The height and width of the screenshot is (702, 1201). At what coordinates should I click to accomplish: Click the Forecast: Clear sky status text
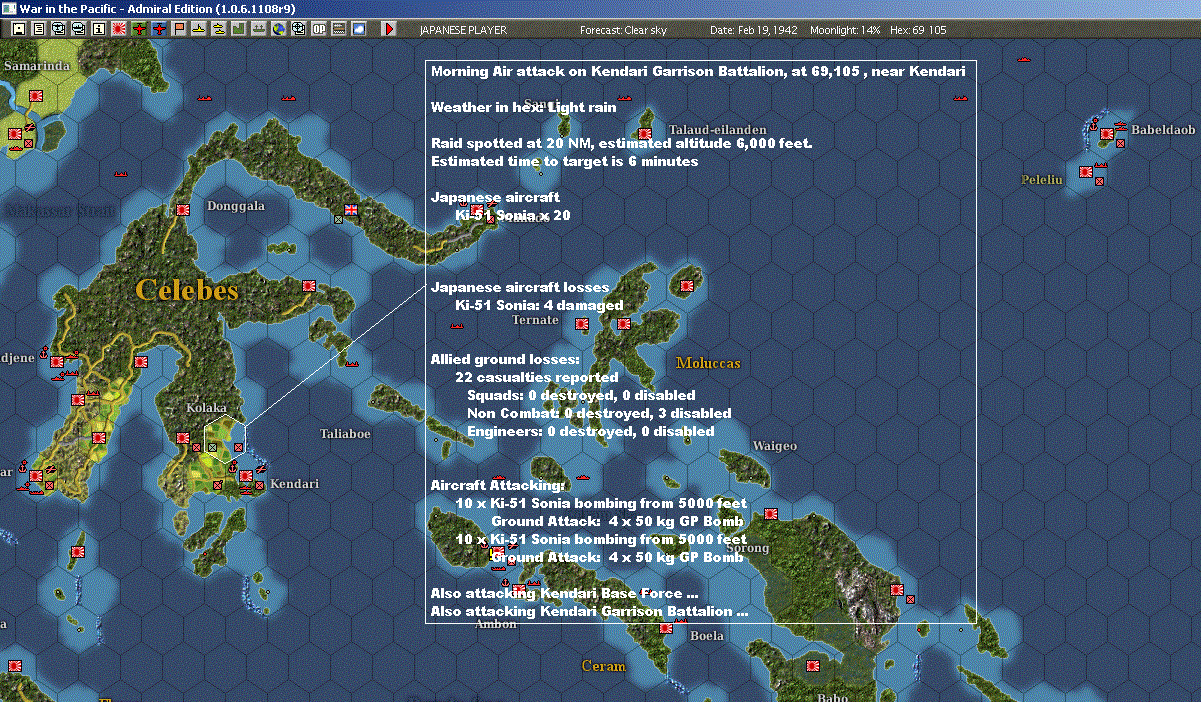pos(623,30)
